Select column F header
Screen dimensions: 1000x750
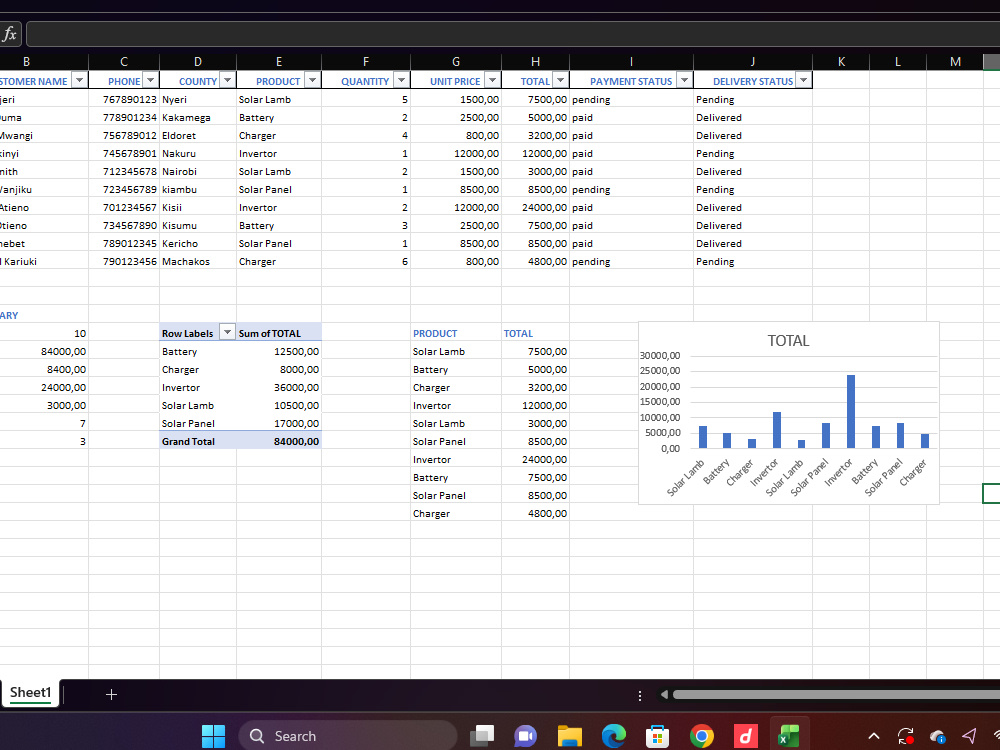[x=366, y=62]
